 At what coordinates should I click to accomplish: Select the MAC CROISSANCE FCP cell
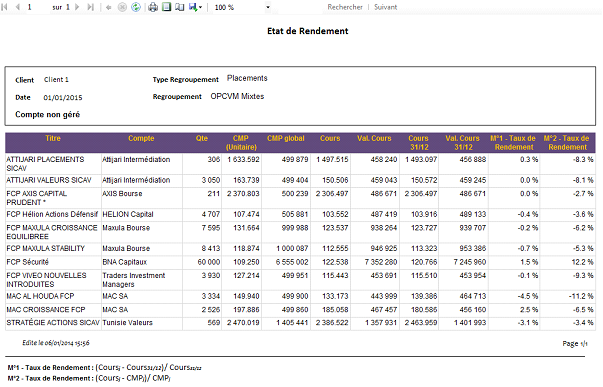[x=53, y=310]
